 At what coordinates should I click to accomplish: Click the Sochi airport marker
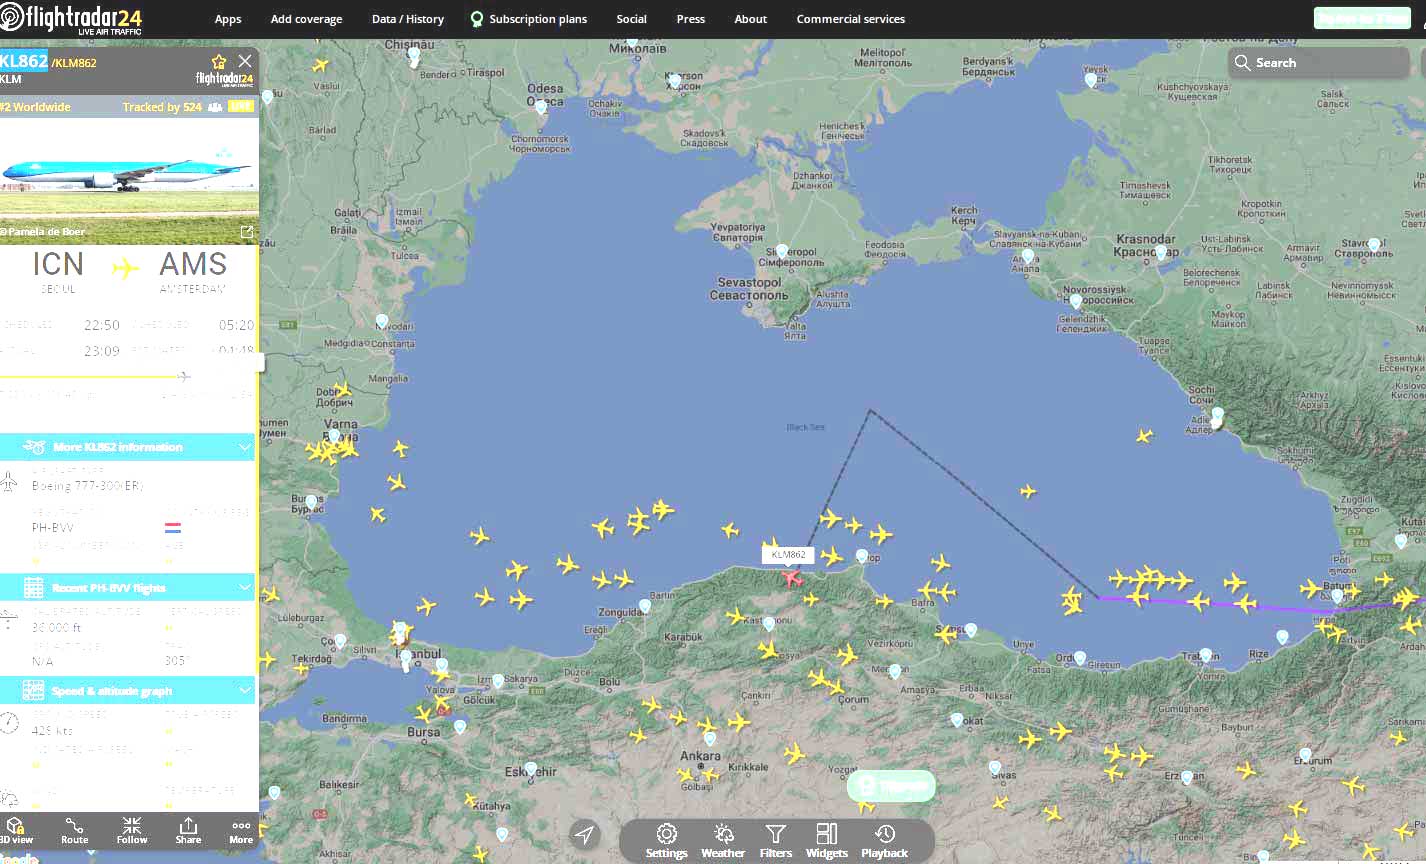pos(1217,416)
